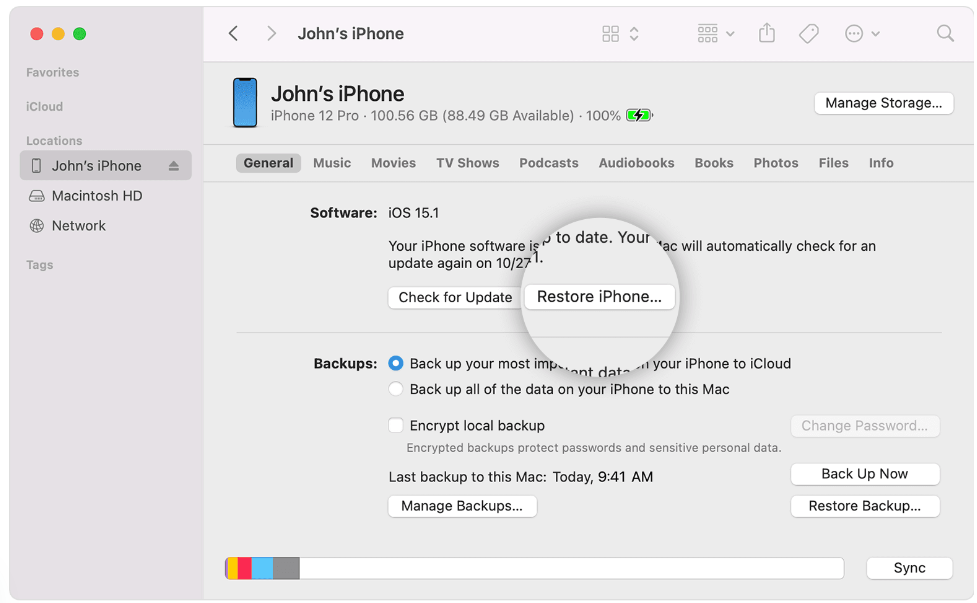Expand the Tags sidebar section
Image resolution: width=977 pixels, height=603 pixels.
pos(39,265)
